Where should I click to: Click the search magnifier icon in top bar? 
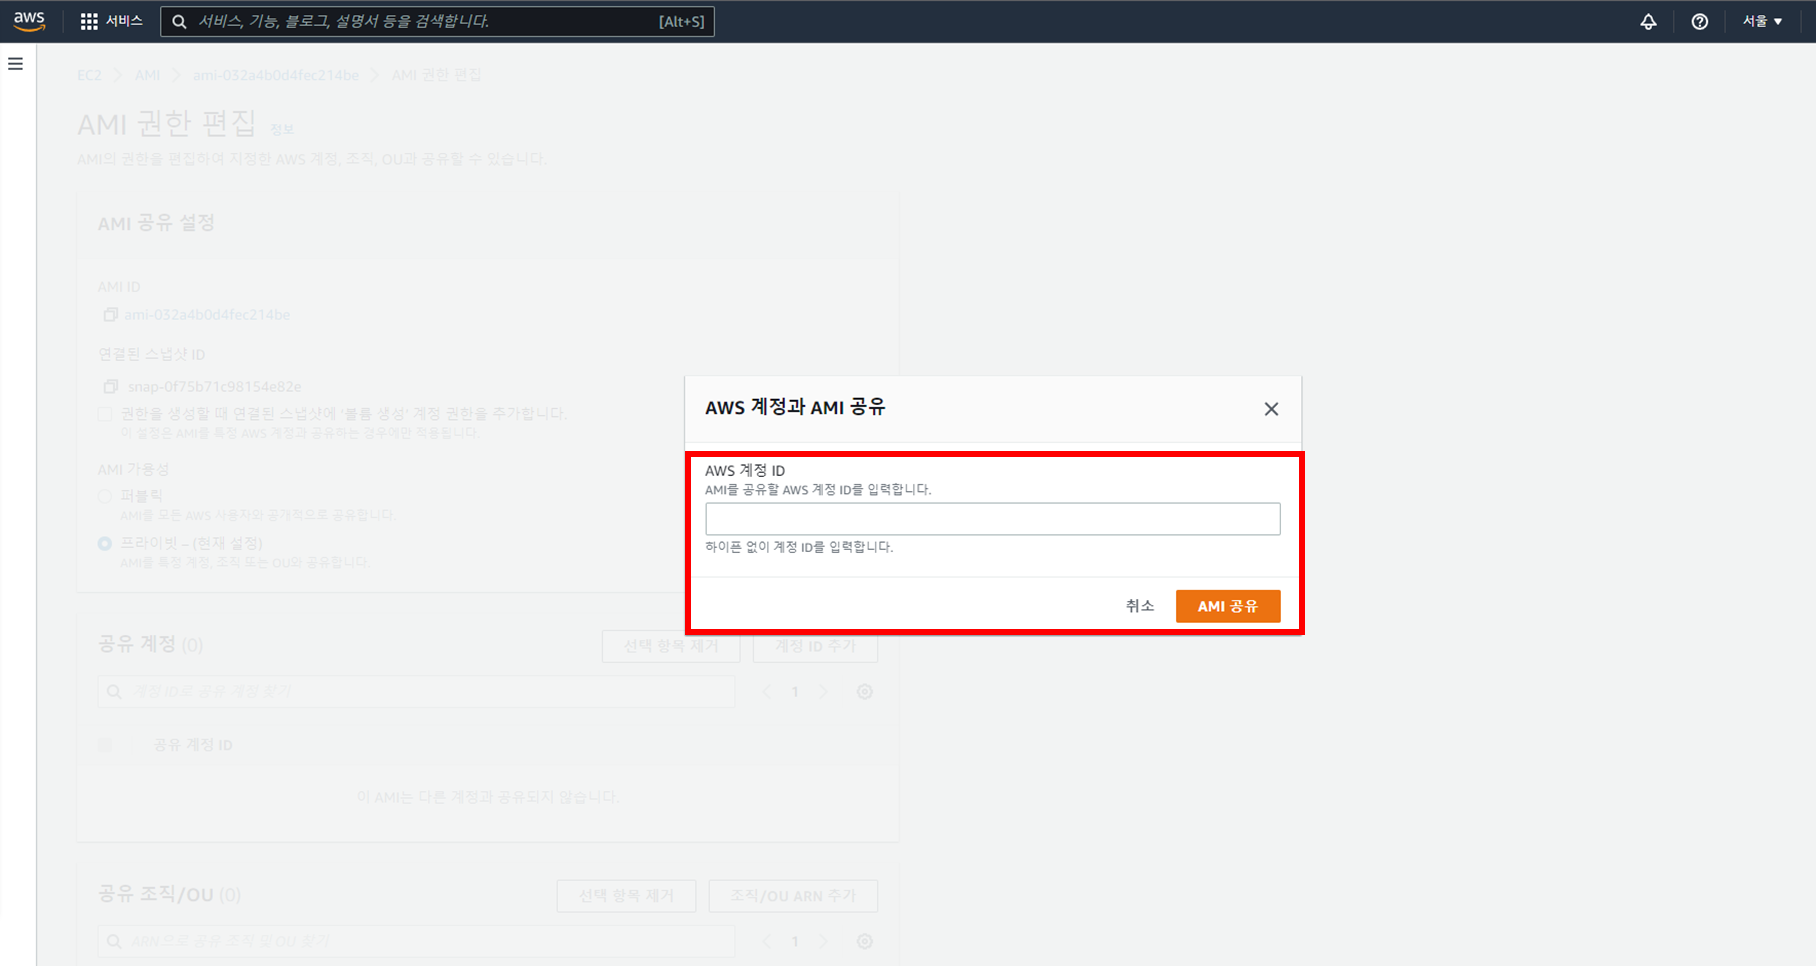pos(179,21)
